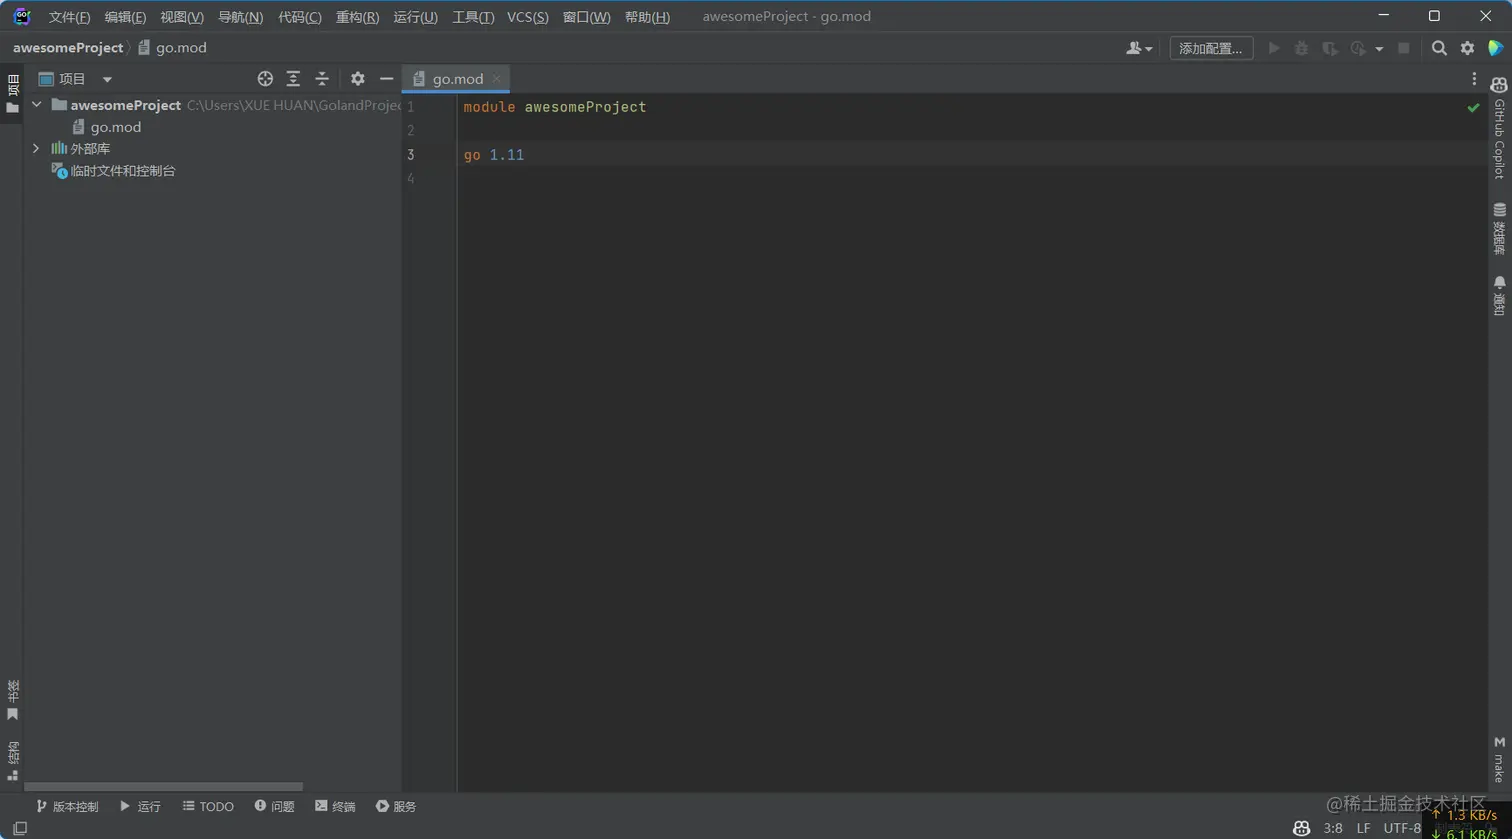Image resolution: width=1512 pixels, height=839 pixels.
Task: Select 临时文件和控制台 in project tree
Action: point(113,171)
